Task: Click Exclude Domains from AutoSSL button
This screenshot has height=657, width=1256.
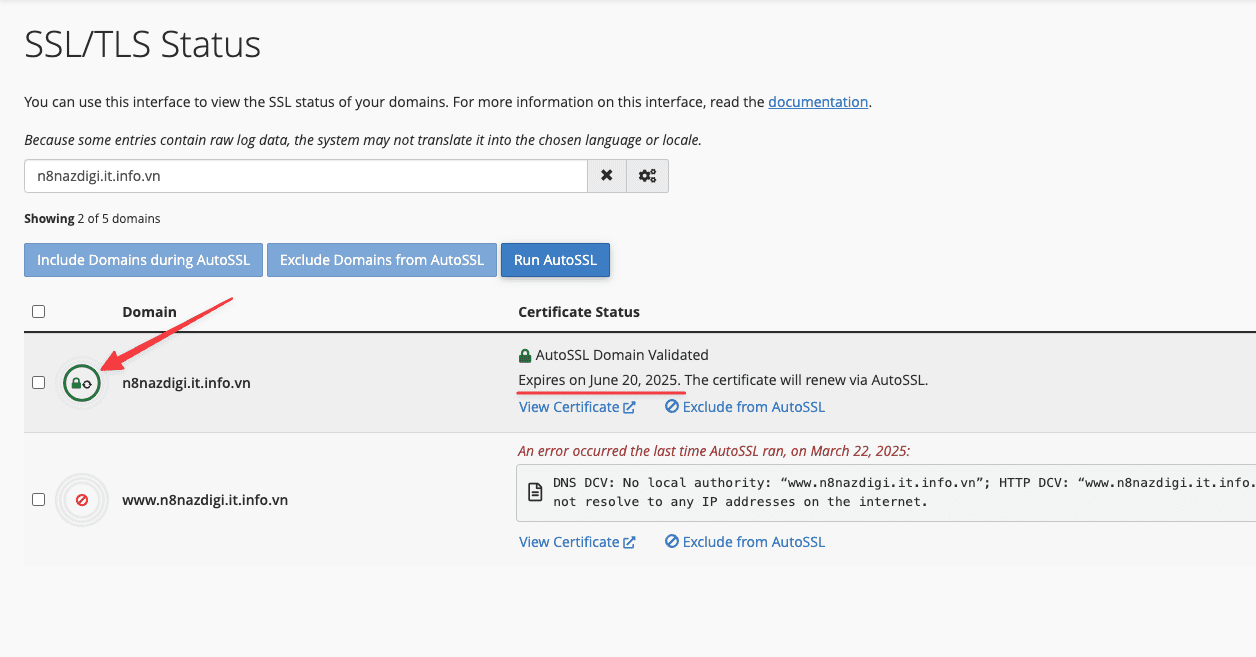Action: pyautogui.click(x=381, y=260)
